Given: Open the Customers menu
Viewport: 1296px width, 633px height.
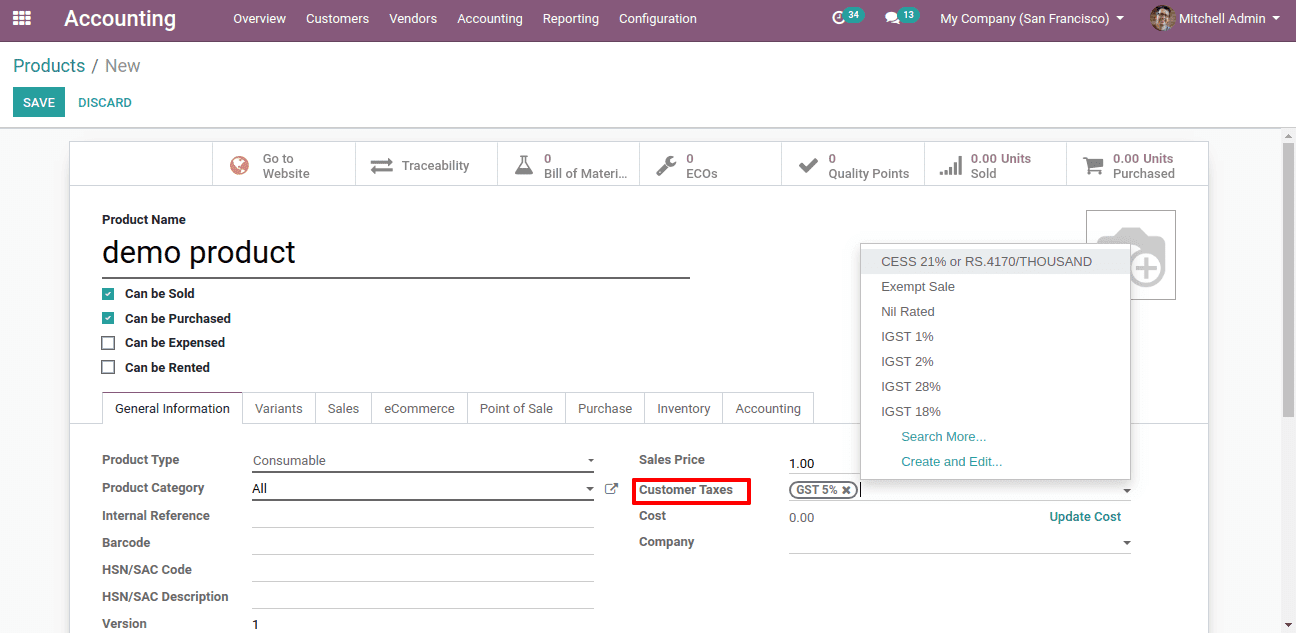Looking at the screenshot, I should (x=337, y=18).
